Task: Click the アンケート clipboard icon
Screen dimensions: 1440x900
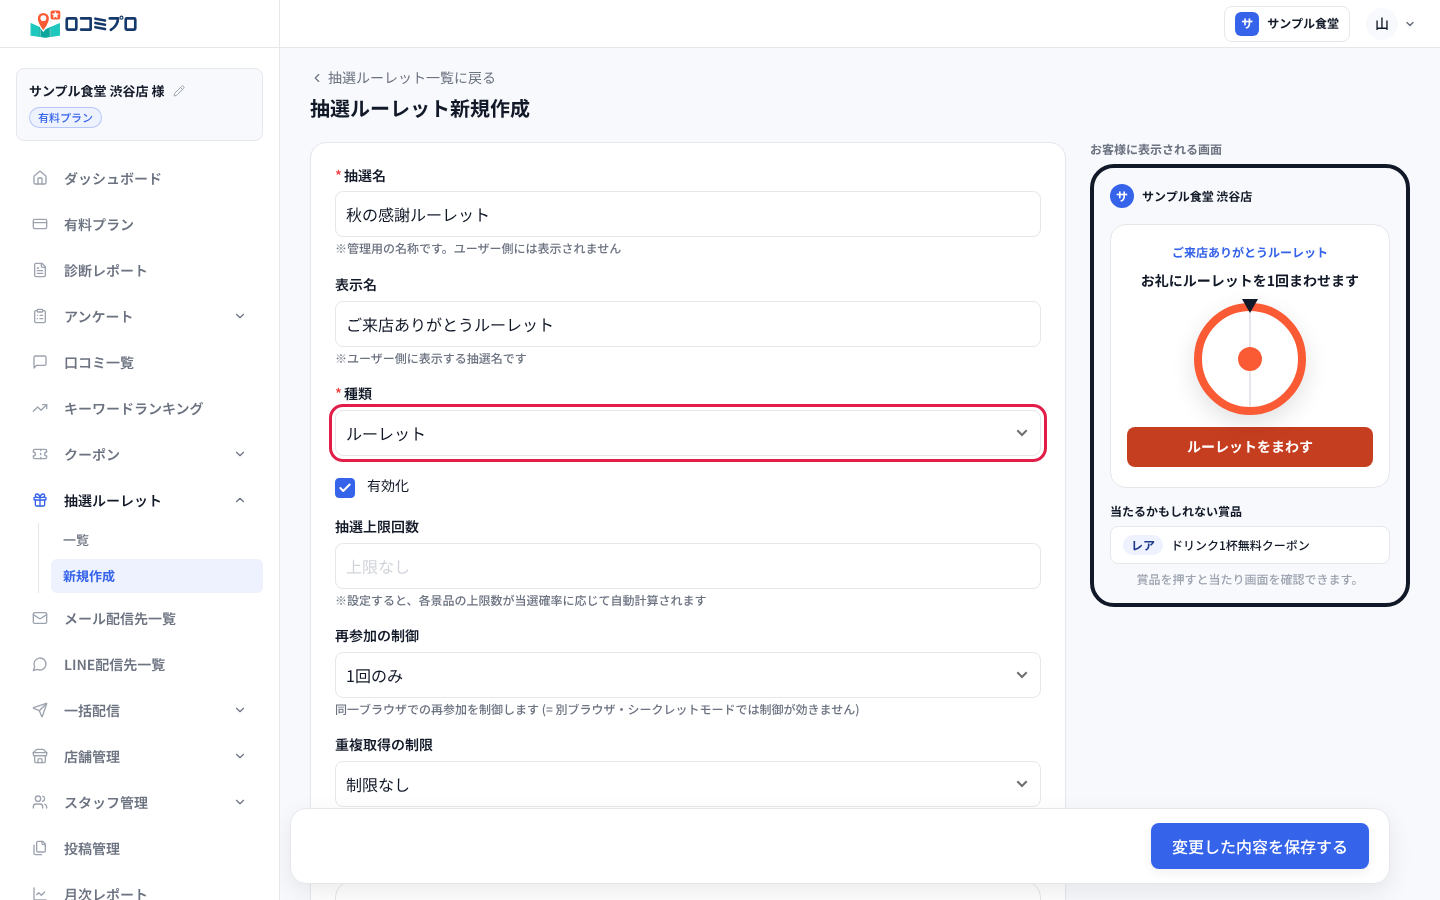Action: (x=40, y=316)
